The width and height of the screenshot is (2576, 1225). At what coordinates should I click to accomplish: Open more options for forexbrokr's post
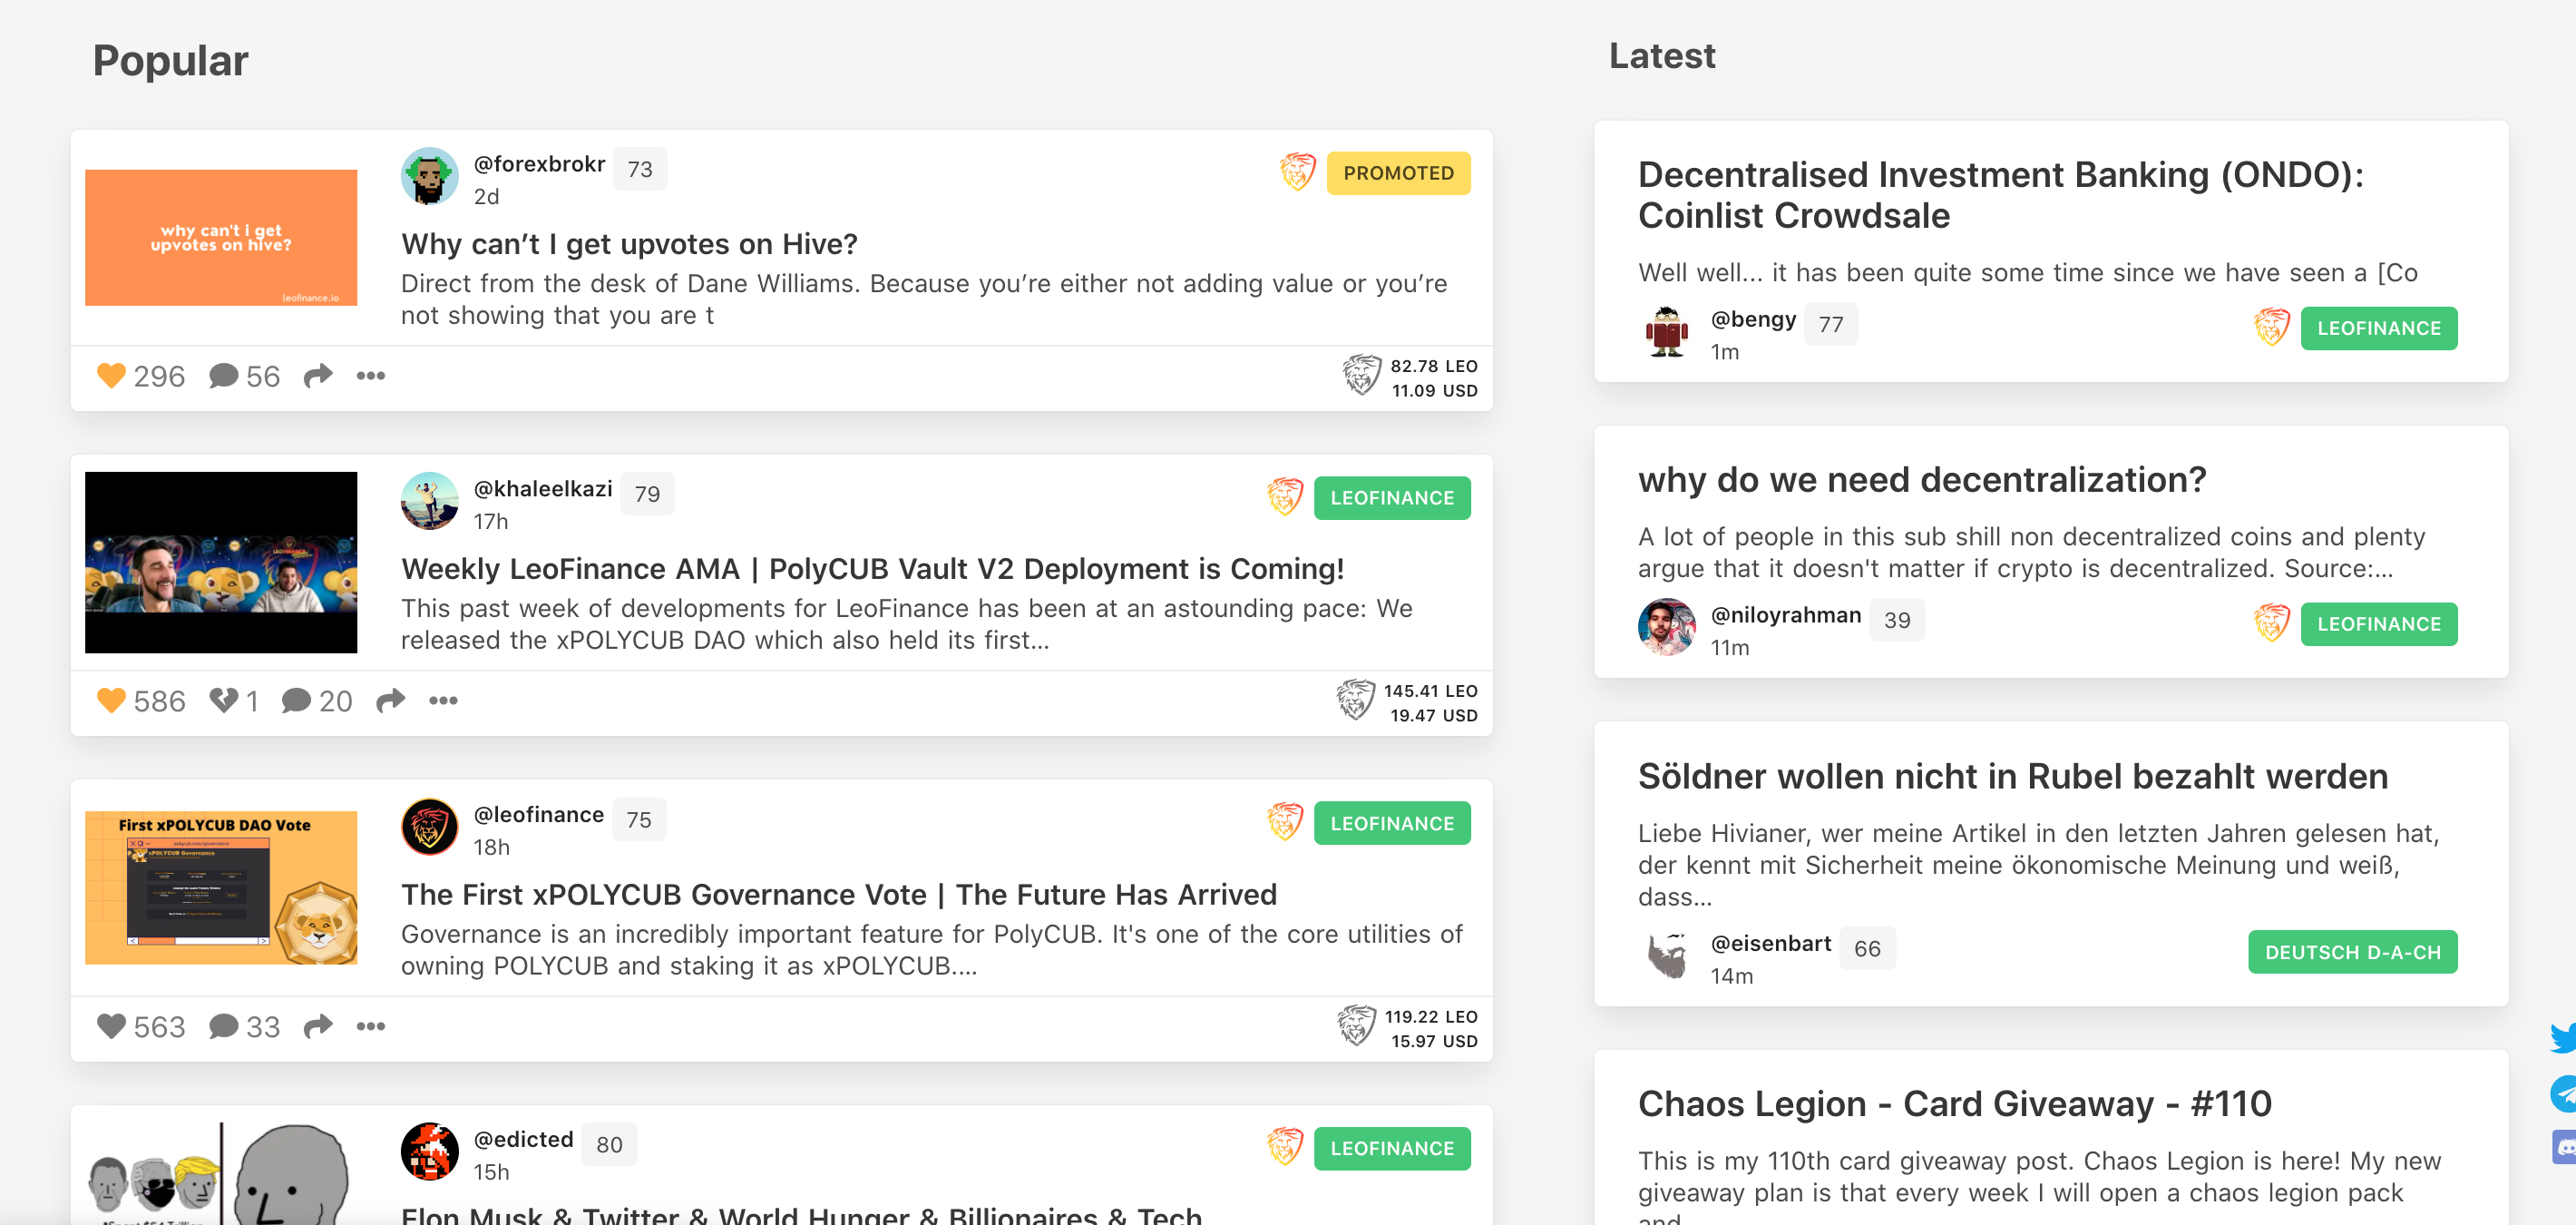tap(371, 376)
